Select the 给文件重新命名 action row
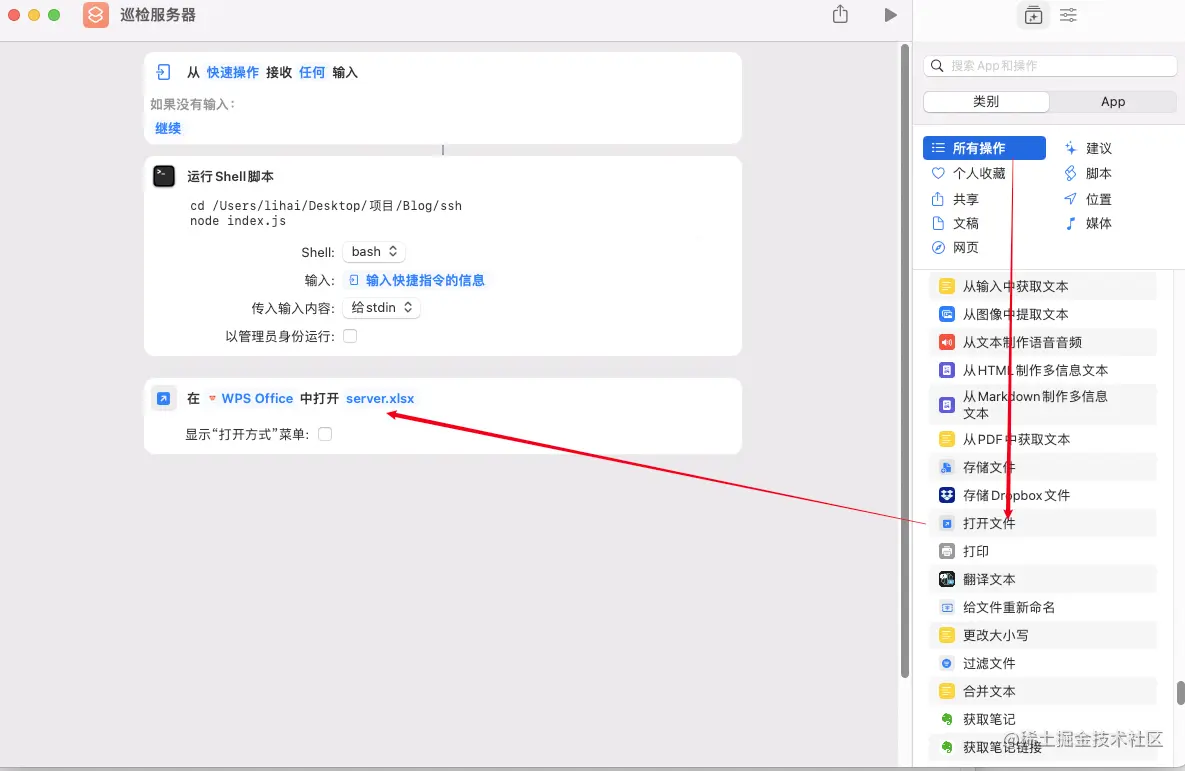The width and height of the screenshot is (1185, 771). click(1043, 607)
